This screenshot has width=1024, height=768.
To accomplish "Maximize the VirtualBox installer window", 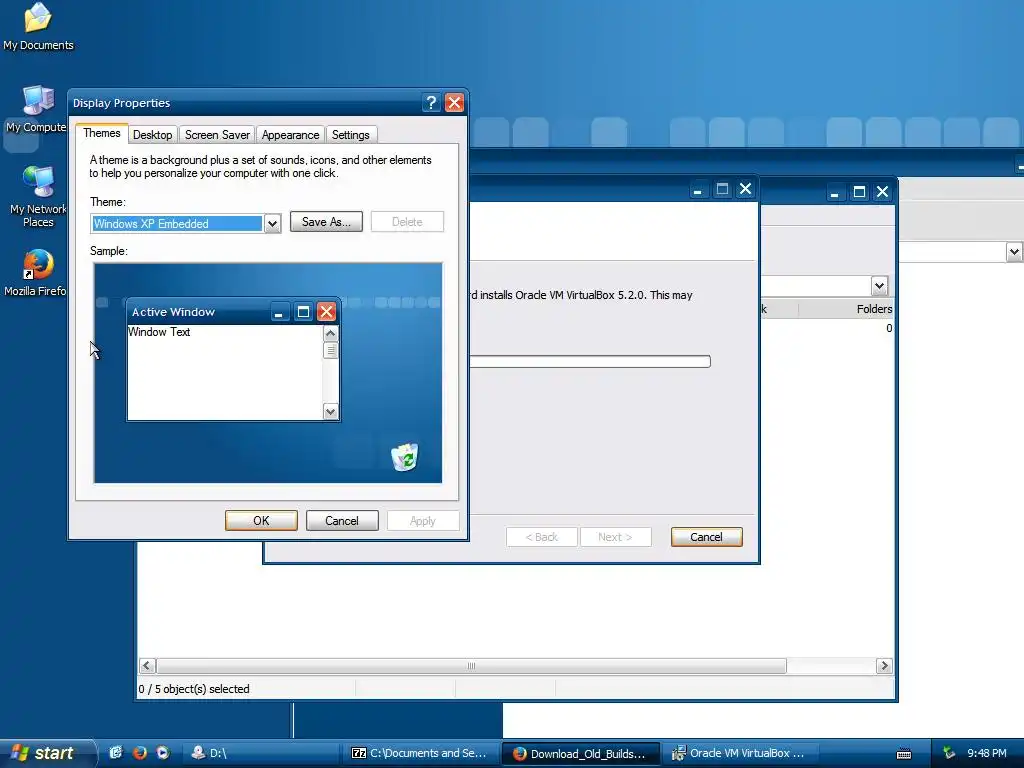I will [722, 189].
